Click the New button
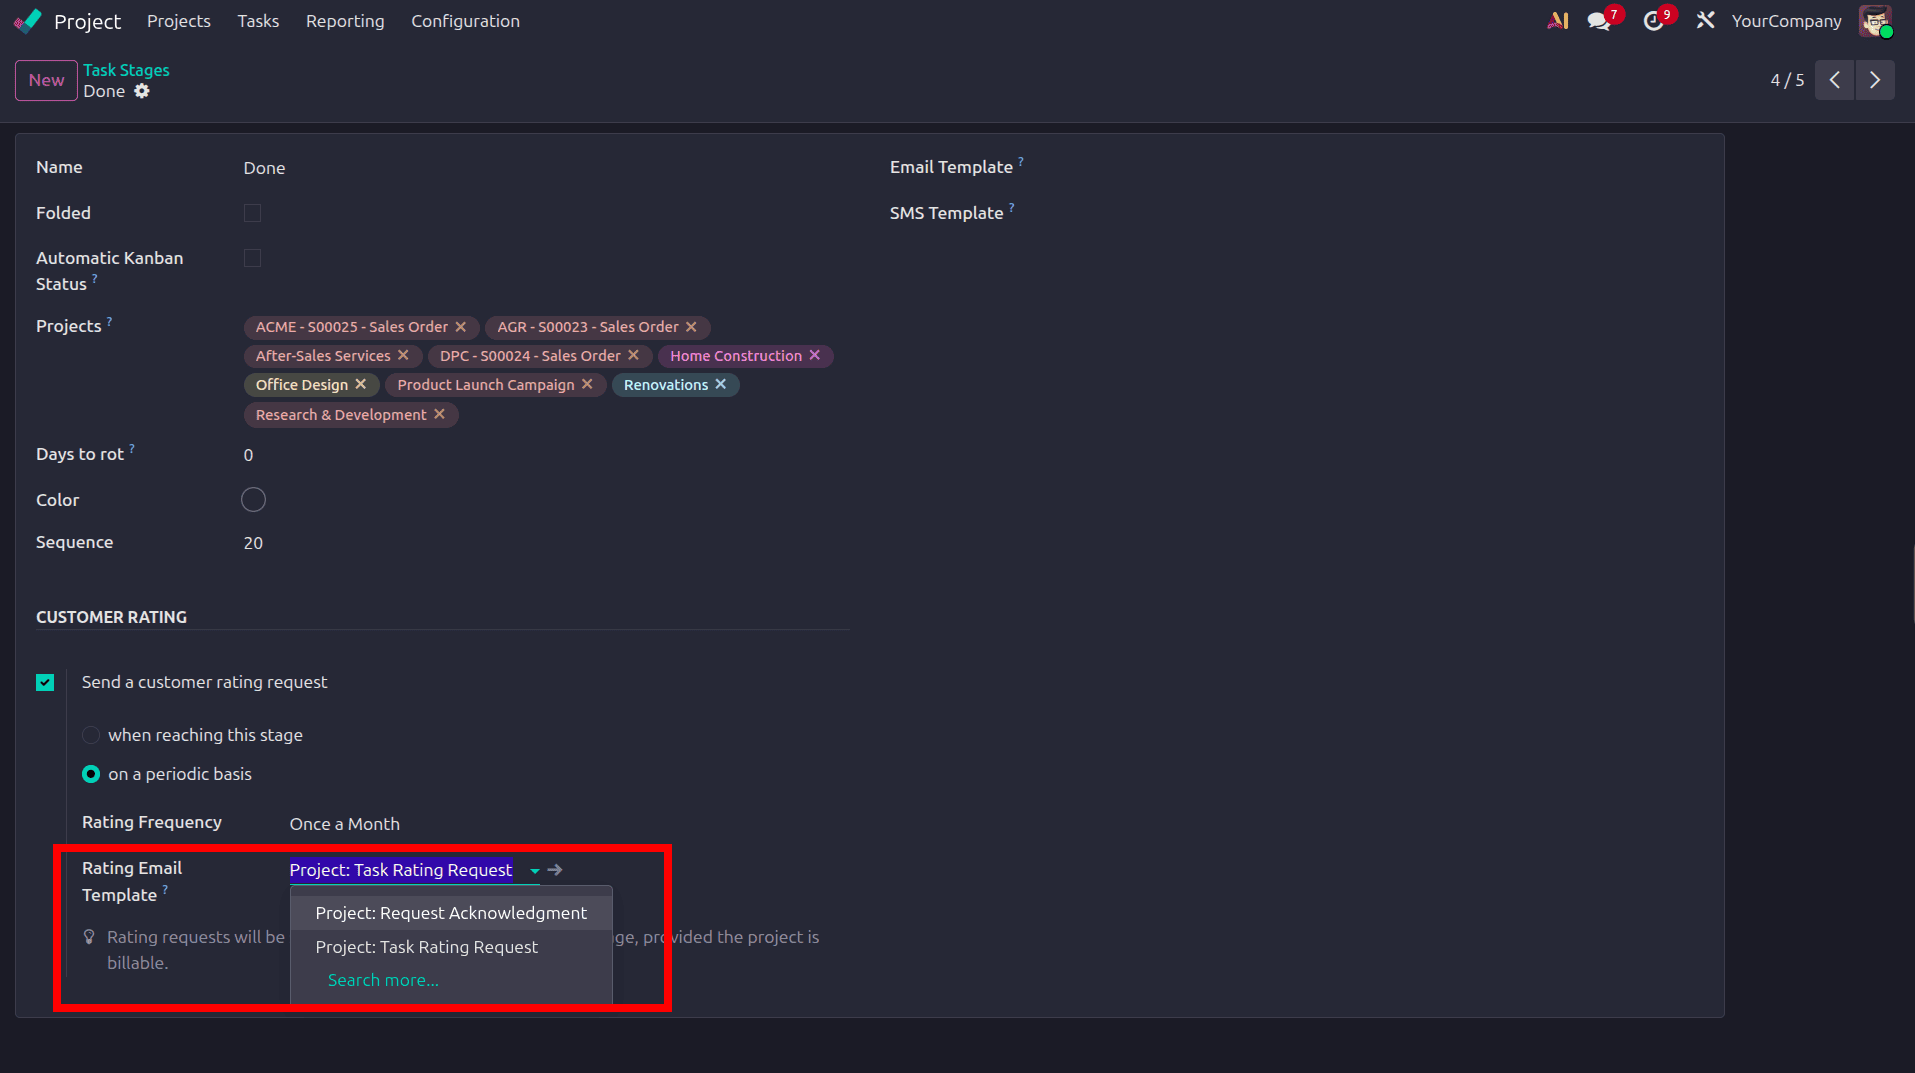Image resolution: width=1915 pixels, height=1073 pixels. click(x=46, y=80)
